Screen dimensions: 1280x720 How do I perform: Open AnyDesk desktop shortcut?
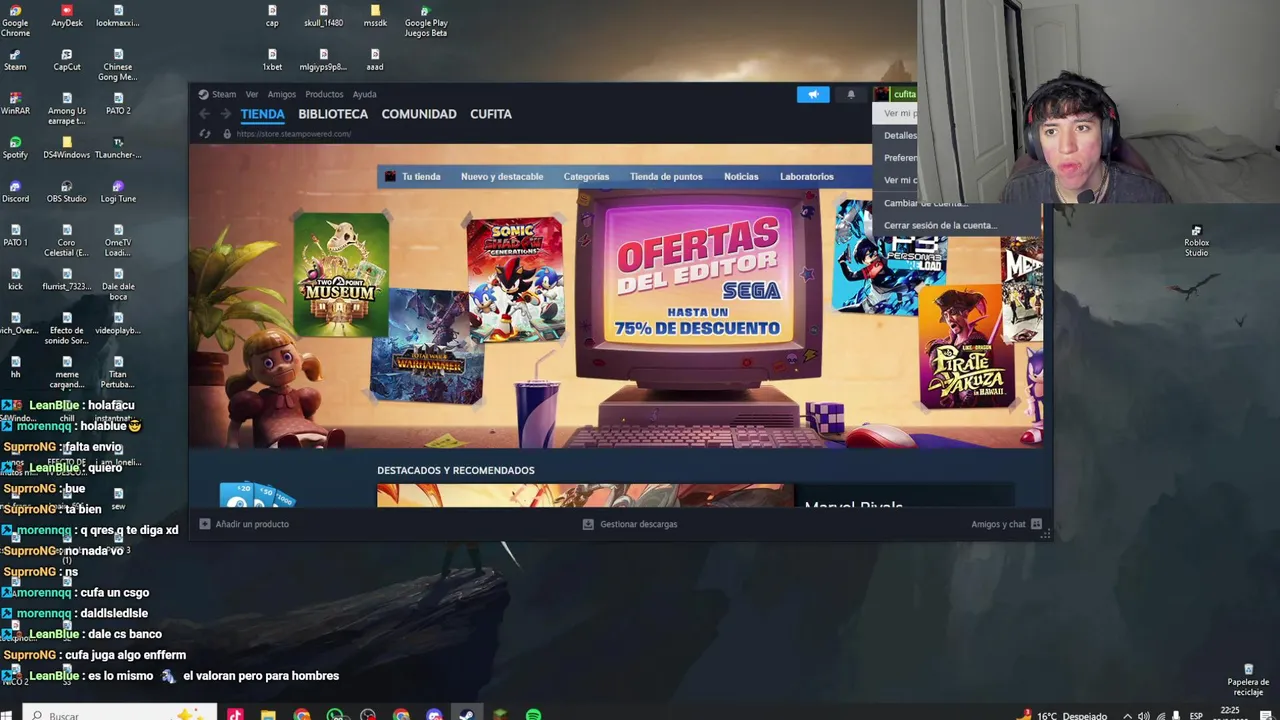(x=67, y=16)
